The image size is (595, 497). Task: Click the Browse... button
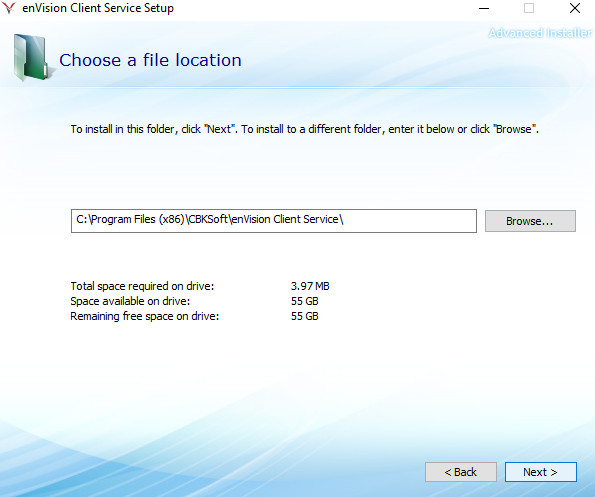tap(530, 221)
